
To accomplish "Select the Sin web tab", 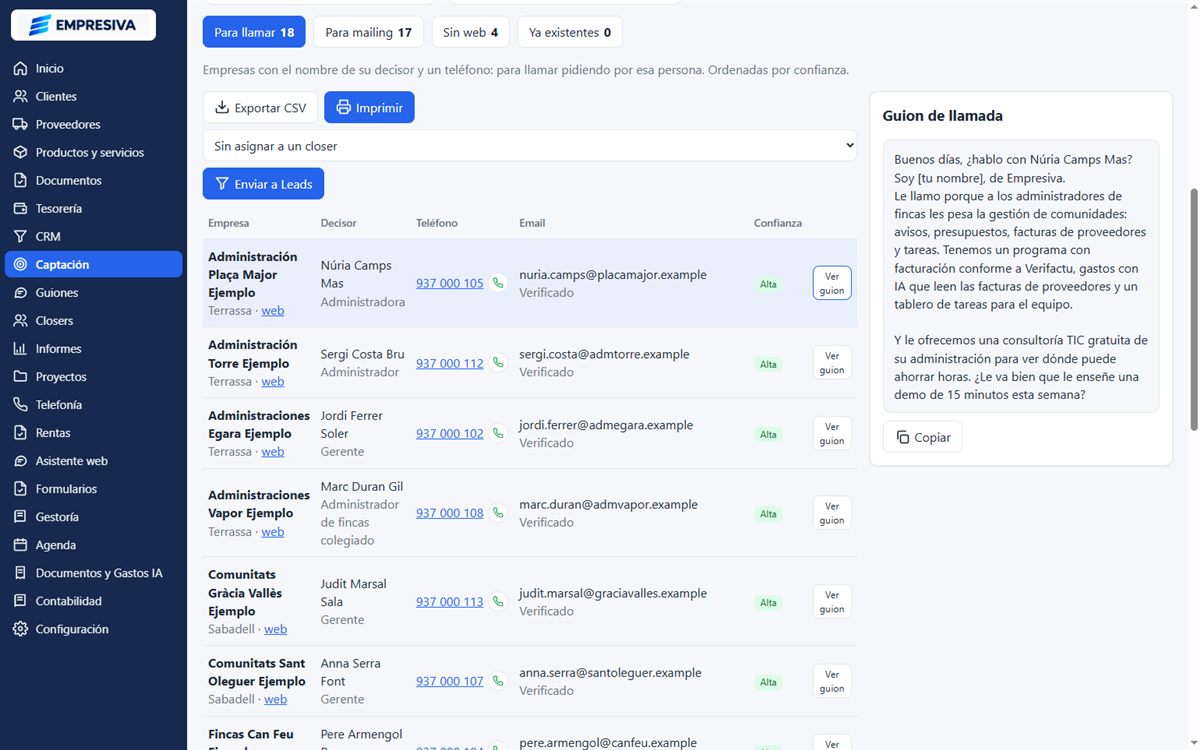I will click(x=470, y=32).
